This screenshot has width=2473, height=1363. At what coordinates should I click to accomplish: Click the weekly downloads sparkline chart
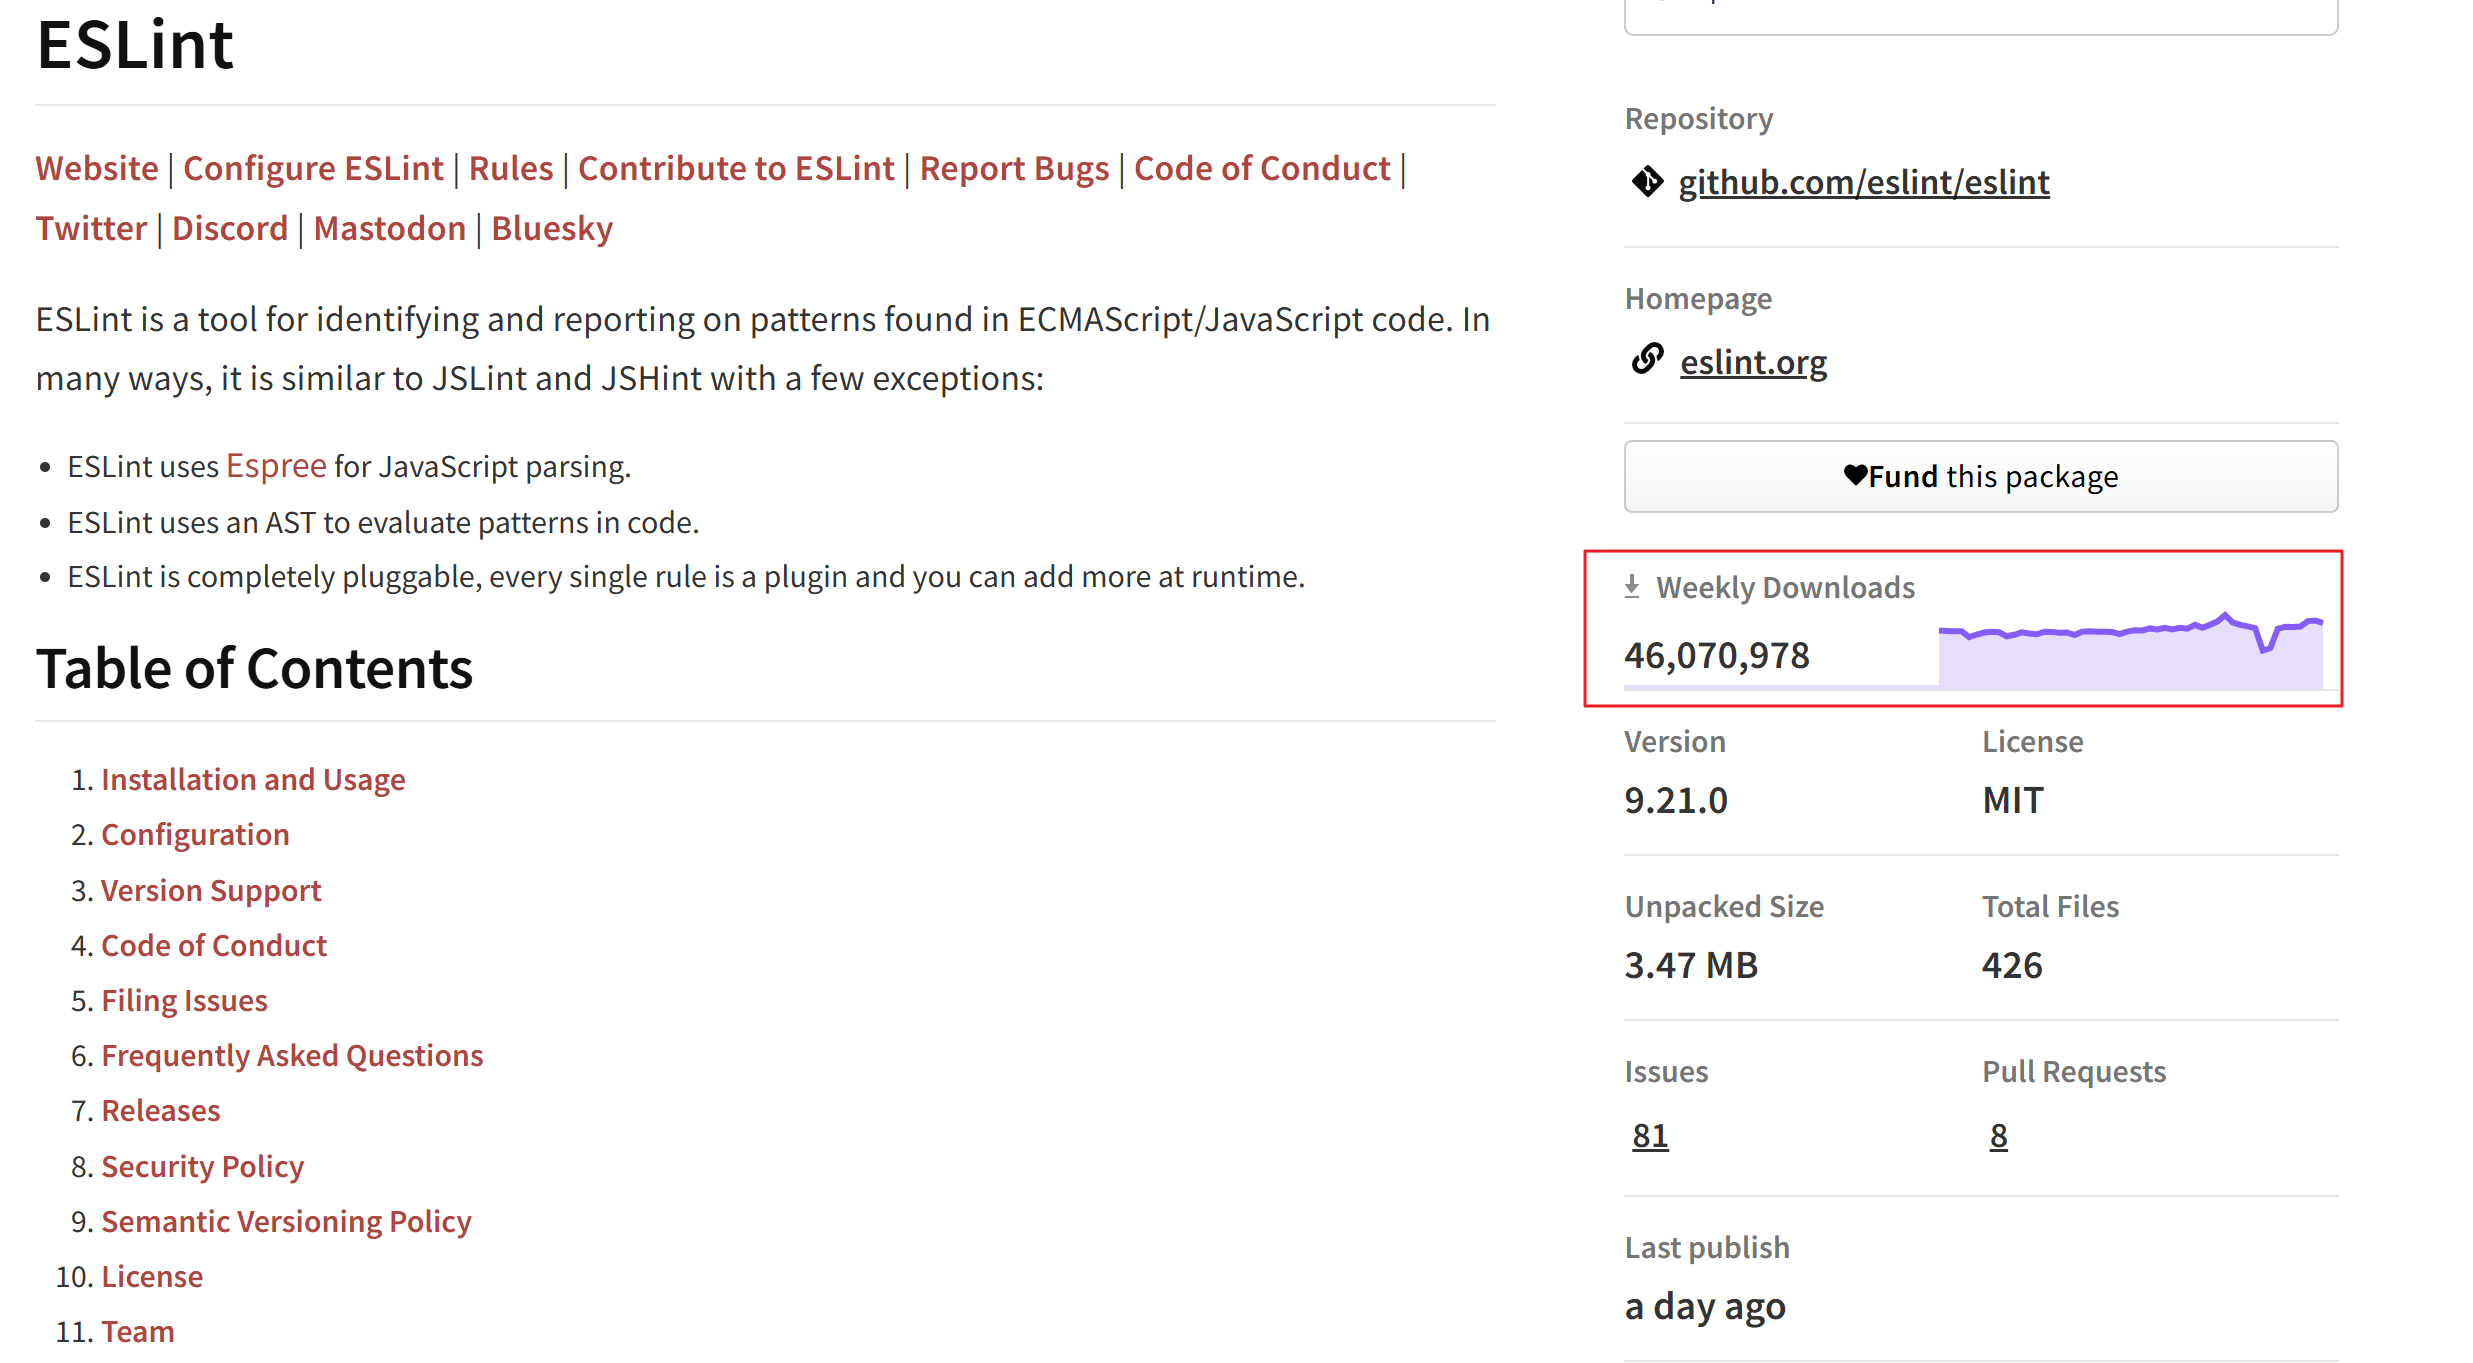pyautogui.click(x=2130, y=650)
